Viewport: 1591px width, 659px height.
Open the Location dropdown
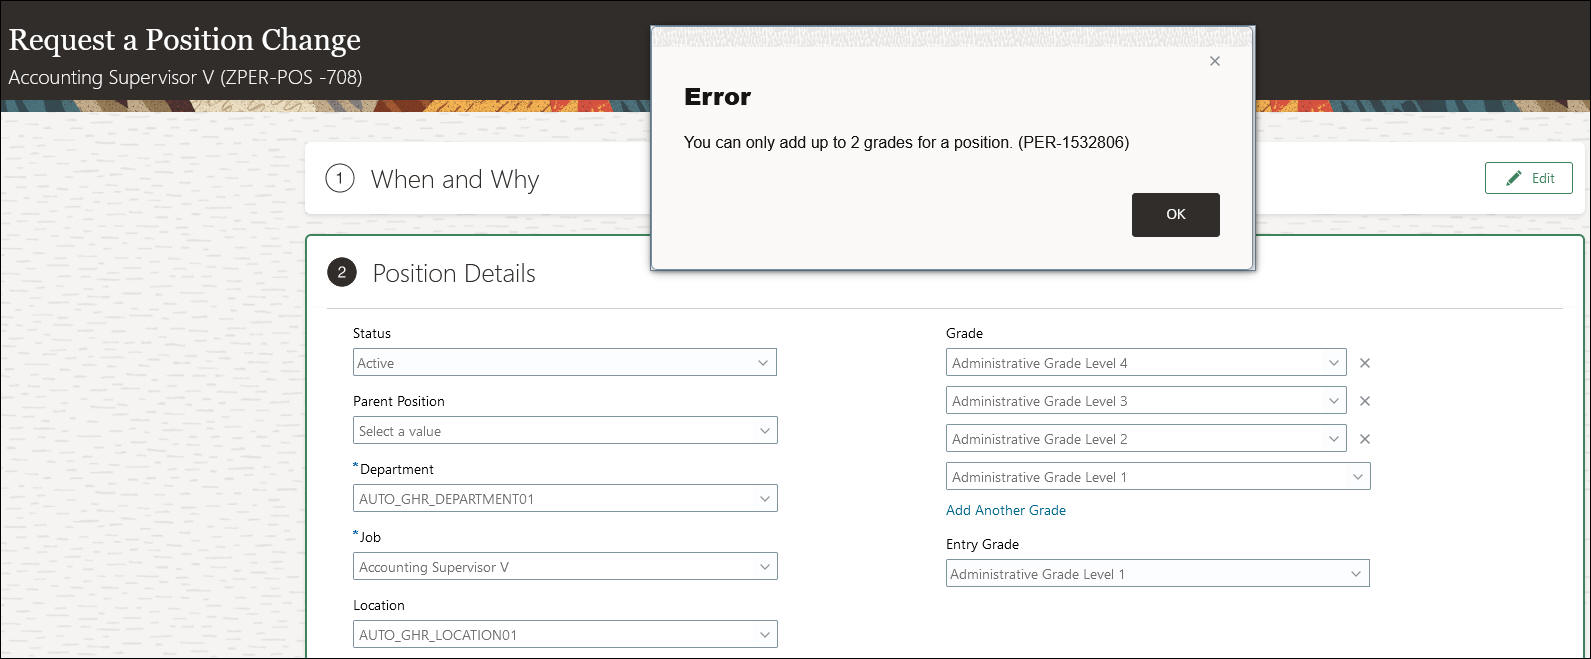(x=564, y=635)
